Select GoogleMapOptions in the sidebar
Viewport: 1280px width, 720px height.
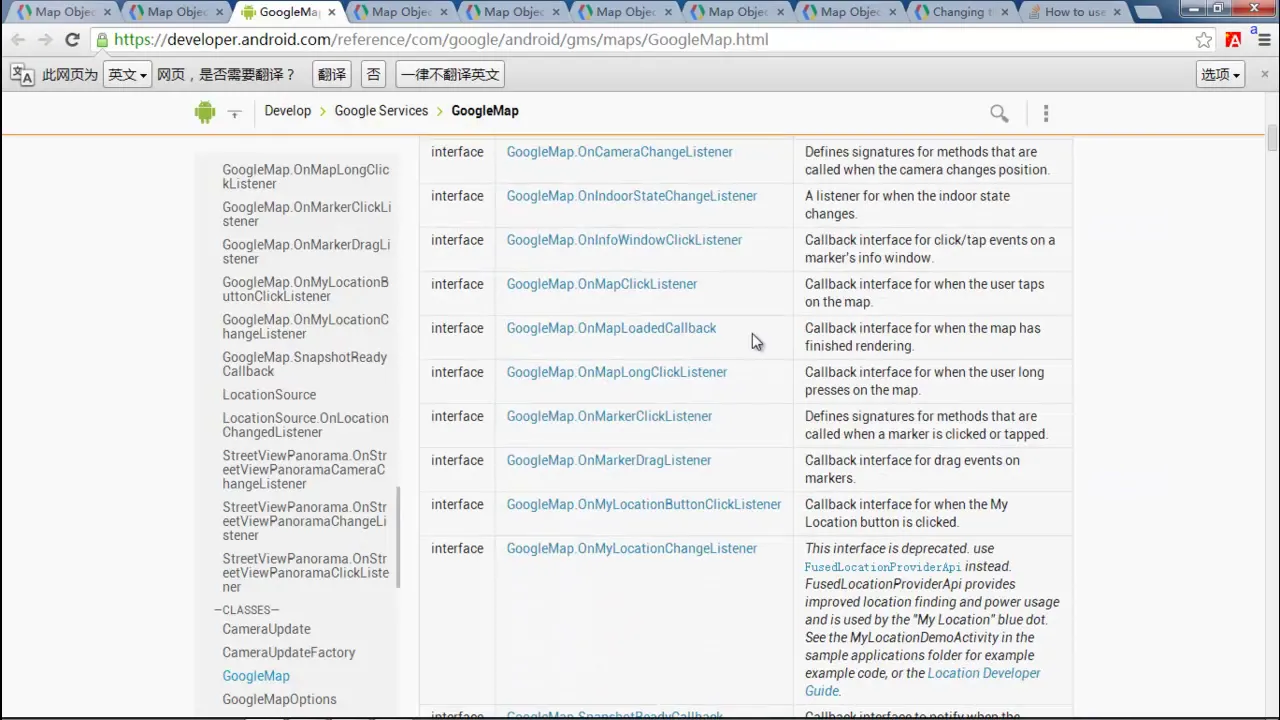[279, 699]
